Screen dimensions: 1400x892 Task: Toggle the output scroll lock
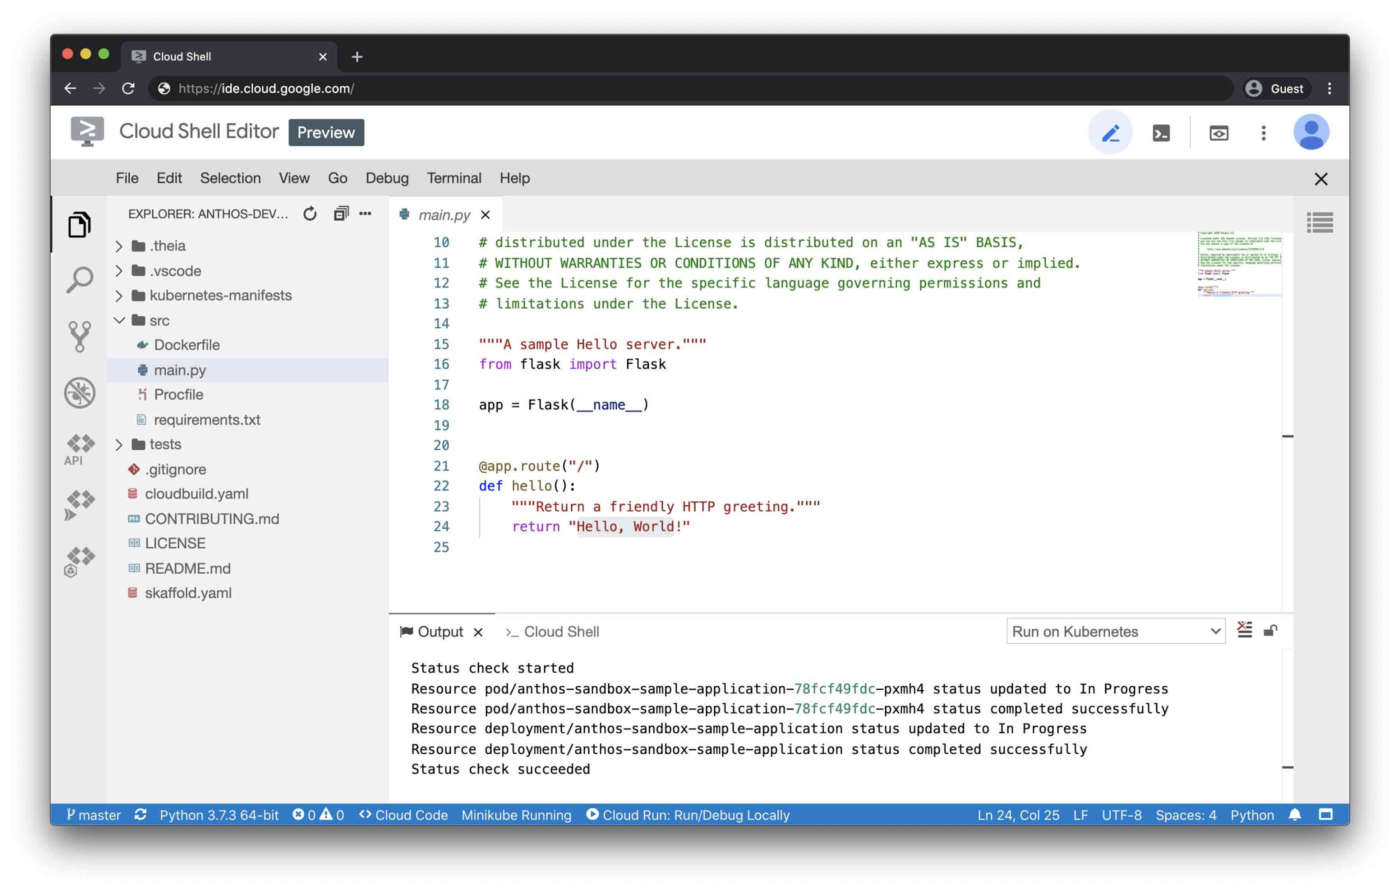pos(1271,630)
